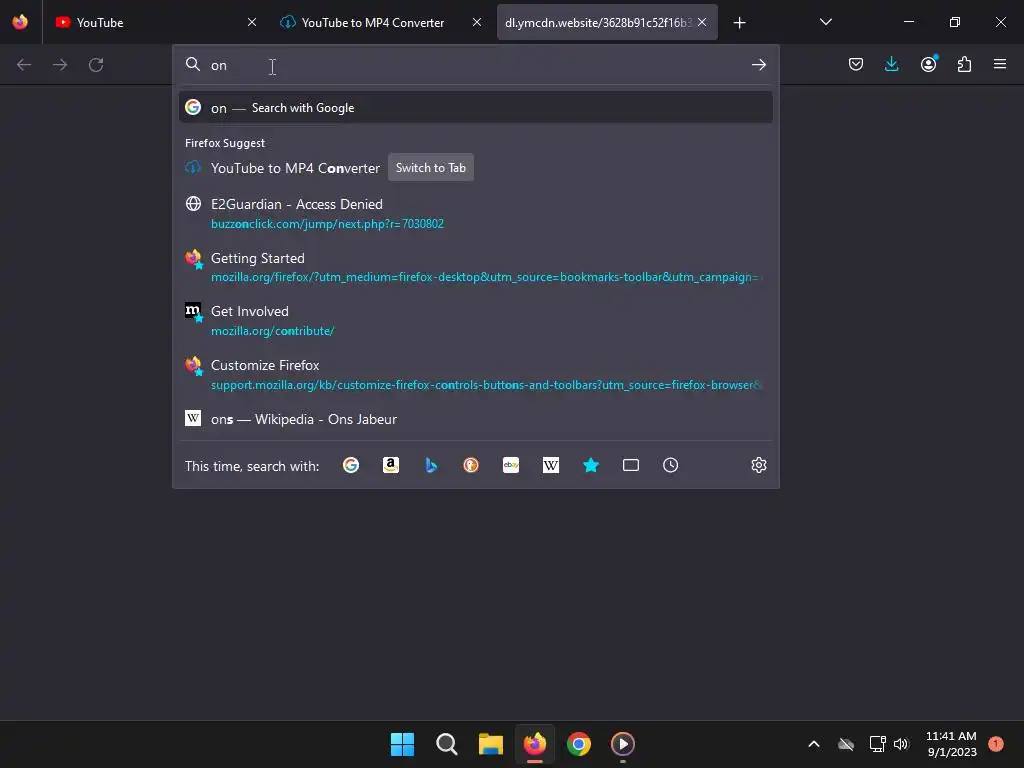This screenshot has width=1024, height=768.
Task: Open Firefox account icon
Action: 928,64
